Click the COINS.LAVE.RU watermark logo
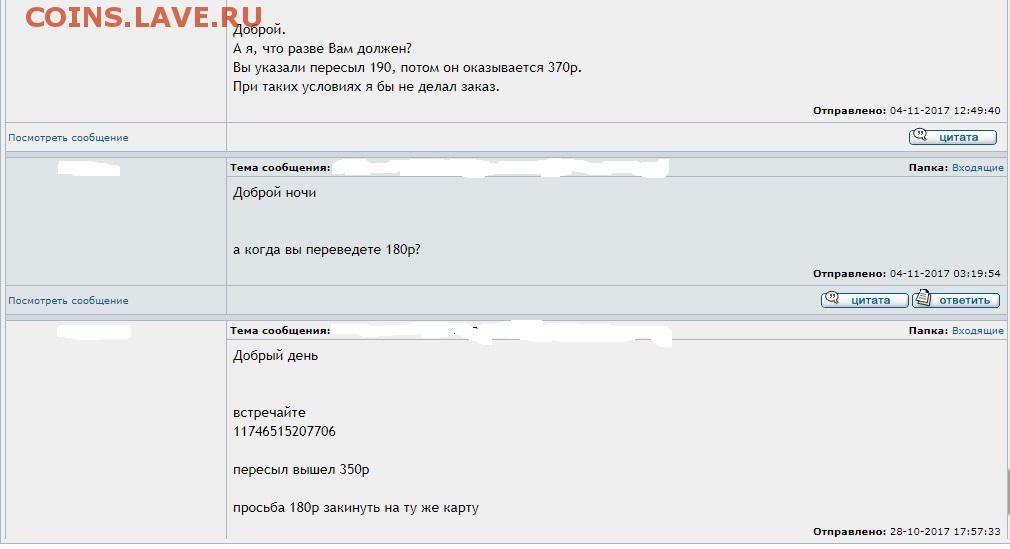Screen dimensions: 1010x549 pos(144,17)
